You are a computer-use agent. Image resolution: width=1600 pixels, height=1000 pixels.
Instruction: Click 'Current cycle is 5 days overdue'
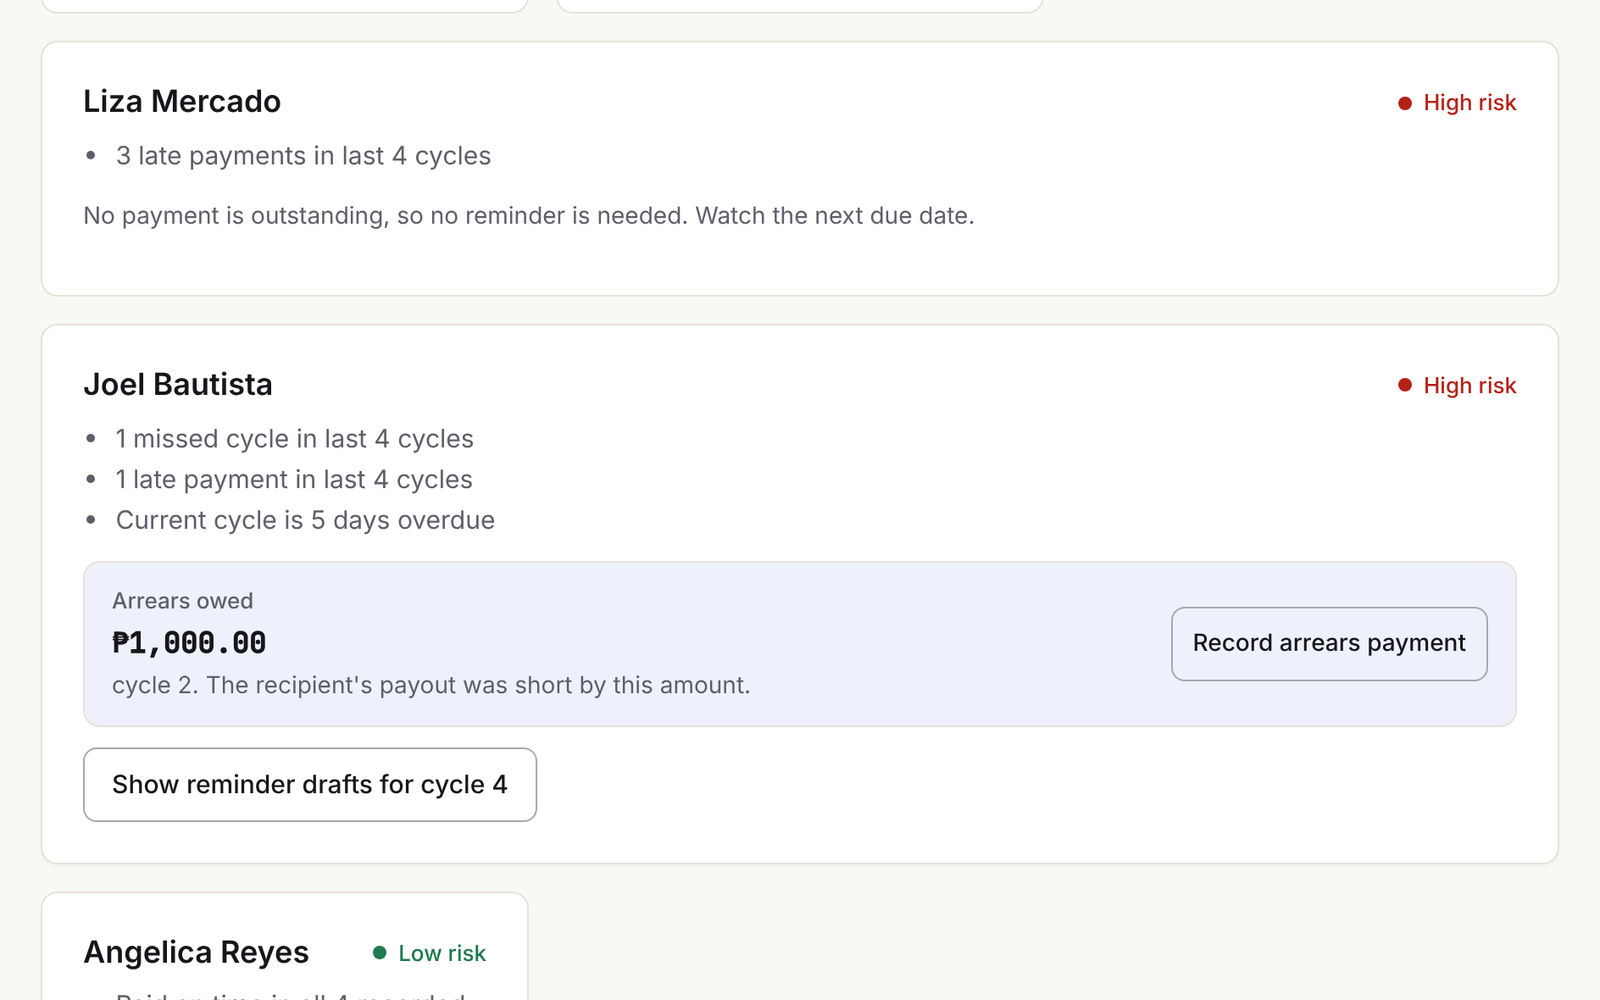coord(305,521)
